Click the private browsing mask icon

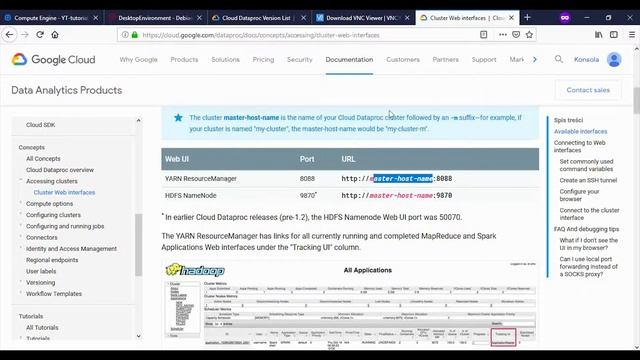(565, 18)
